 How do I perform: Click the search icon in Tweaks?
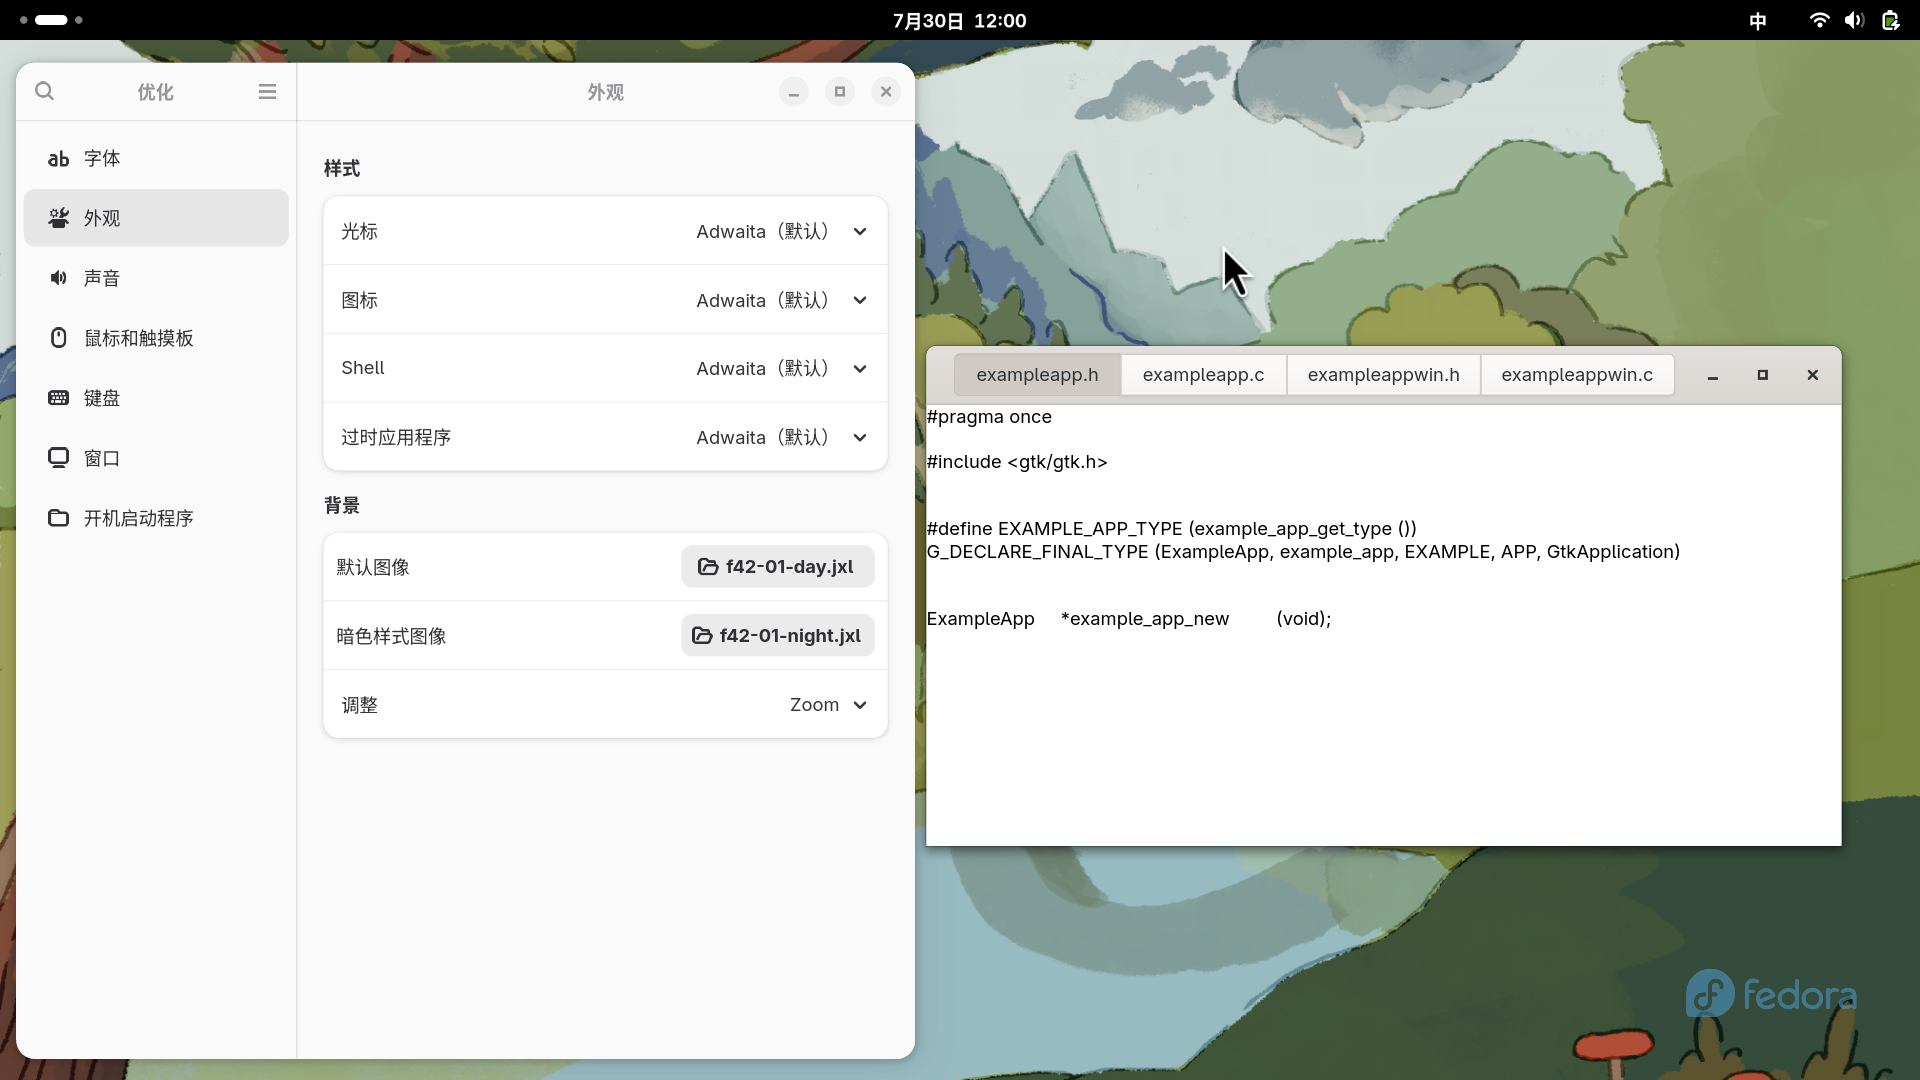[x=44, y=91]
